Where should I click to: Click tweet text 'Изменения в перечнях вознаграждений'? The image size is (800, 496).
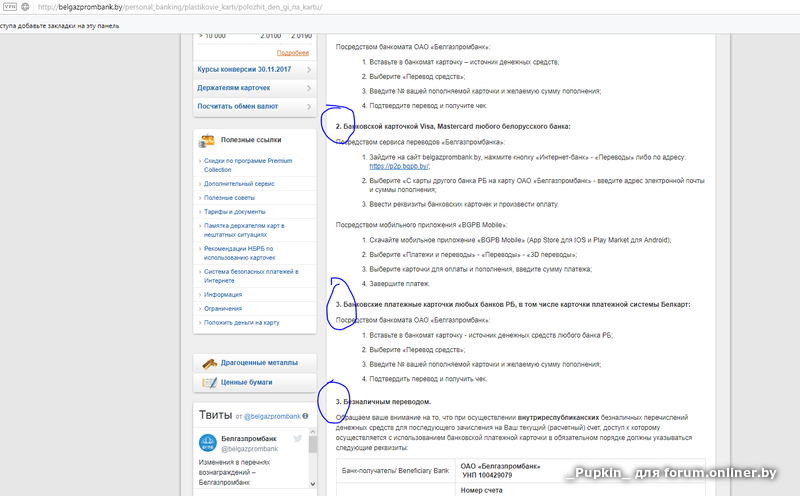click(234, 467)
